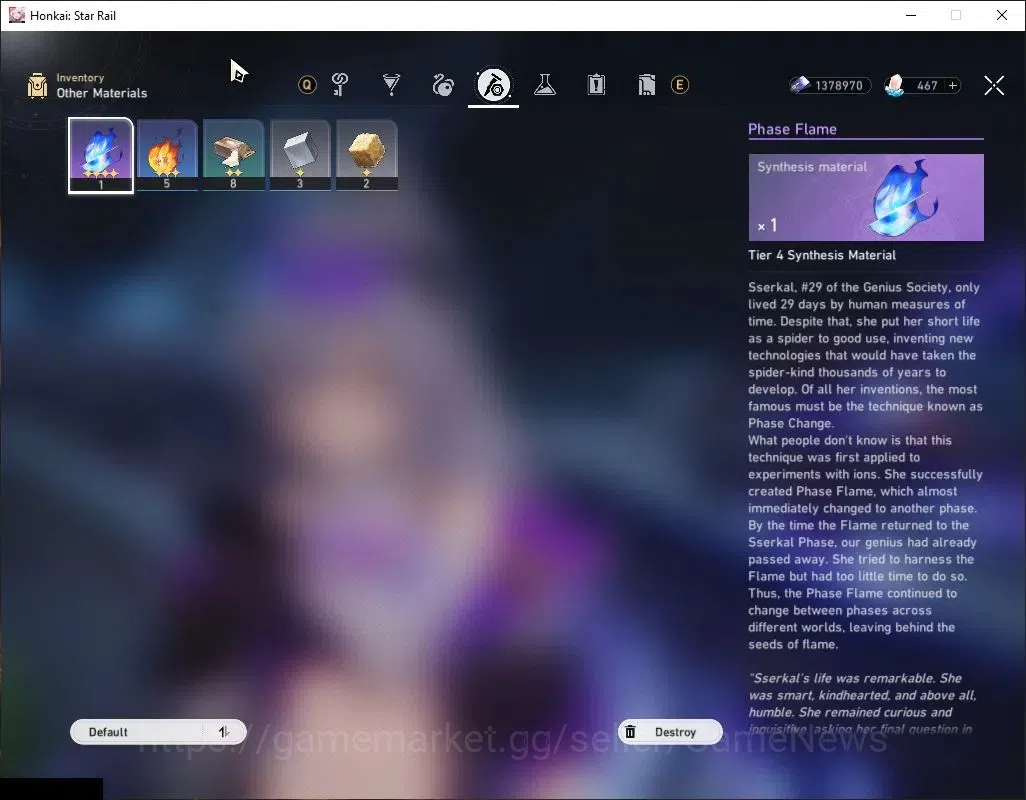The width and height of the screenshot is (1026, 800).
Task: Click the Phase Flame title text
Action: [792, 129]
